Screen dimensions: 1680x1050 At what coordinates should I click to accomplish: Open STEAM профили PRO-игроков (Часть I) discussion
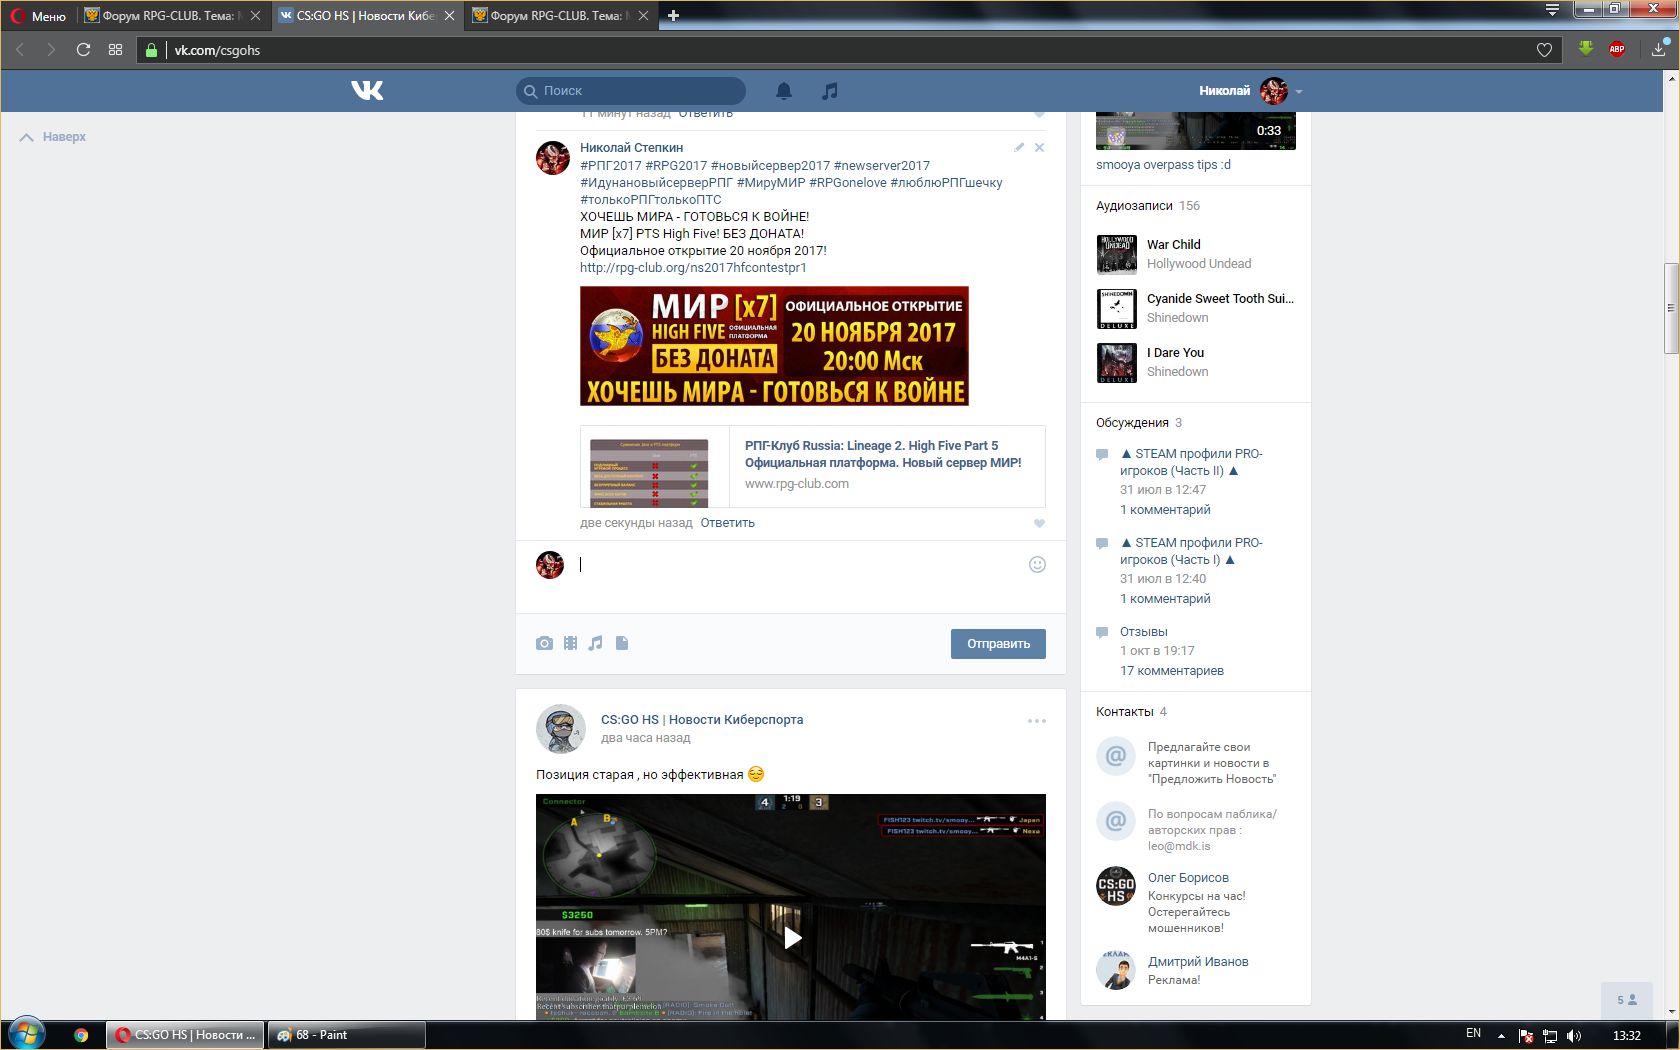tap(1191, 551)
